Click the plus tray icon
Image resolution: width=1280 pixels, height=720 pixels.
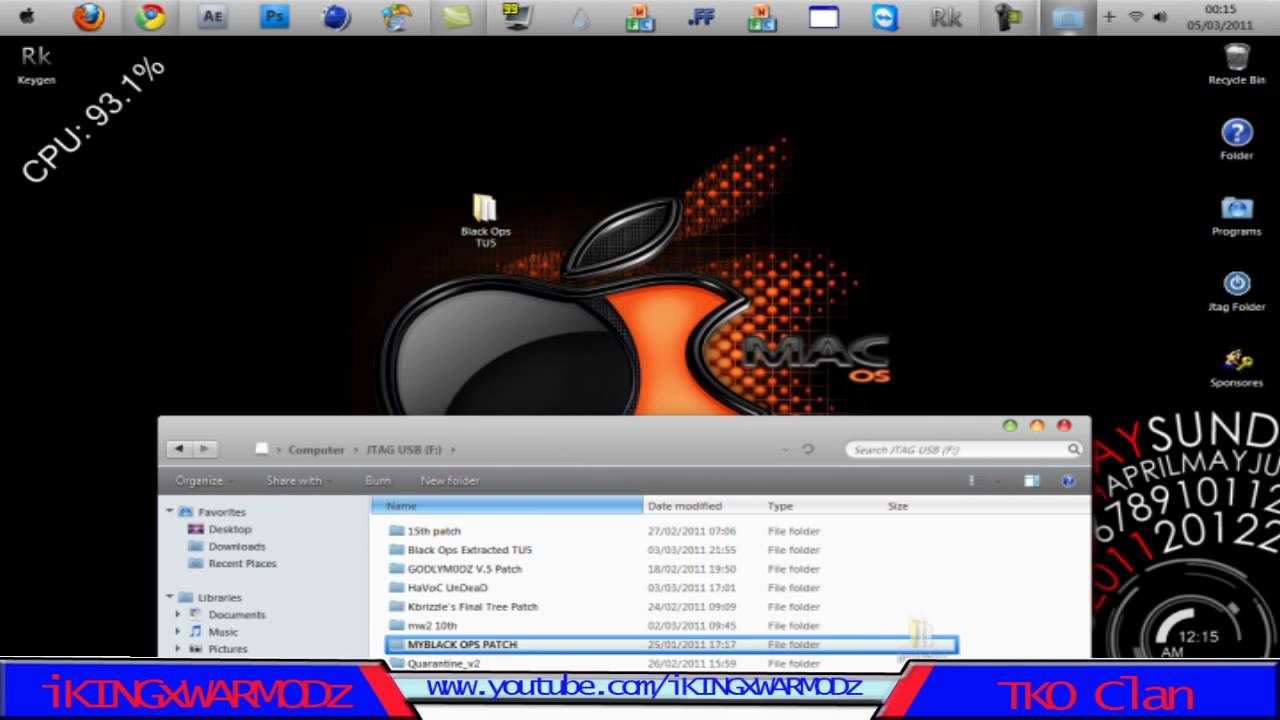(1109, 17)
